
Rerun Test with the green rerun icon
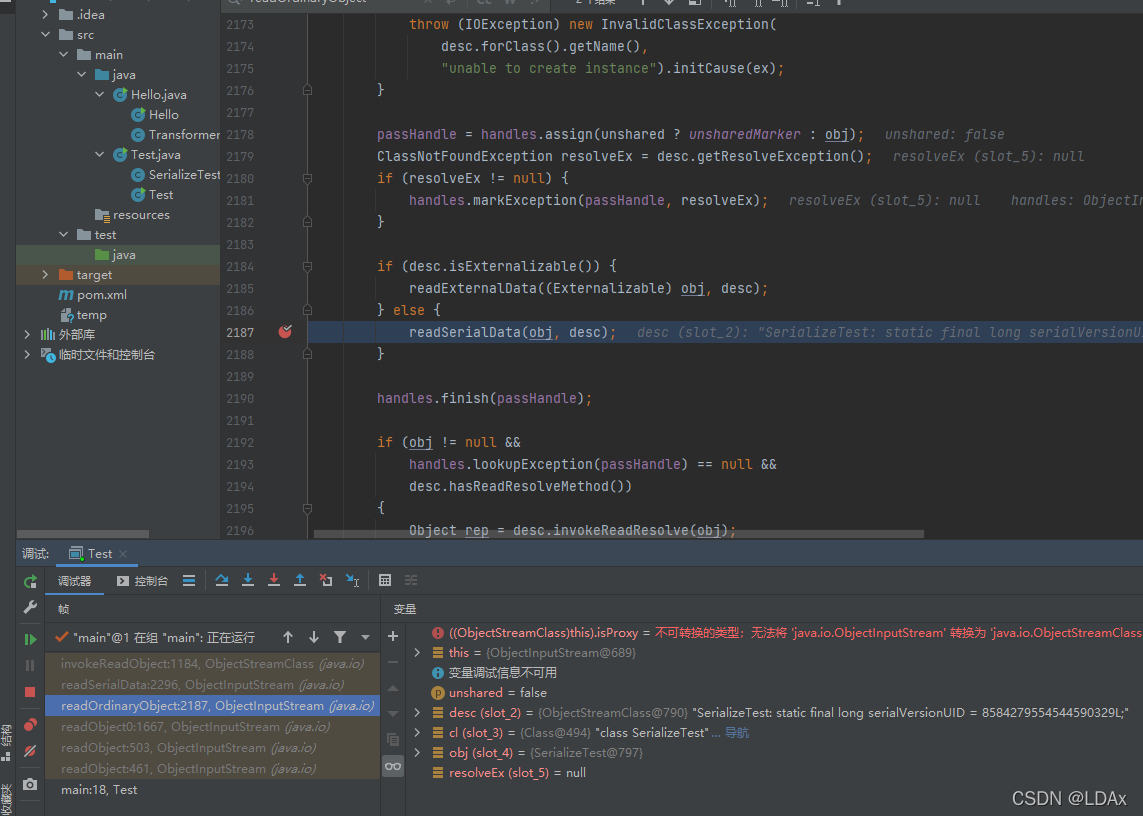[x=30, y=581]
